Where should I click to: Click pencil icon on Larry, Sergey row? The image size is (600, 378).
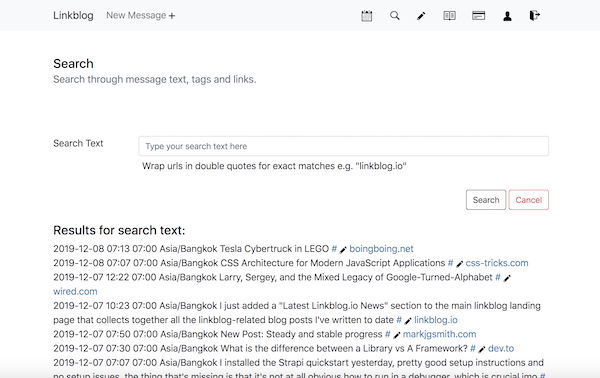pos(507,278)
